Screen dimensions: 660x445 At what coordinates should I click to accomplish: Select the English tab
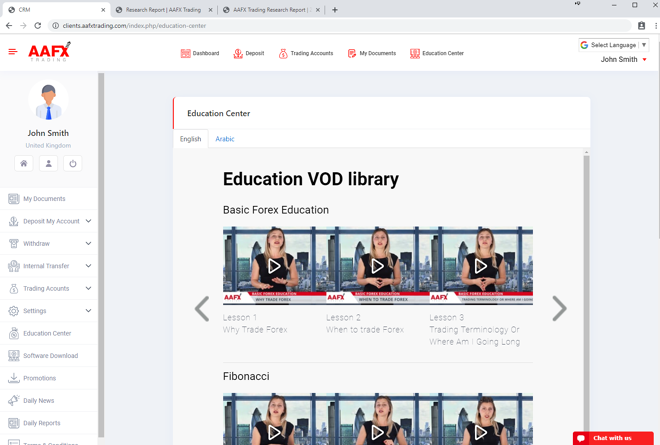pos(190,139)
